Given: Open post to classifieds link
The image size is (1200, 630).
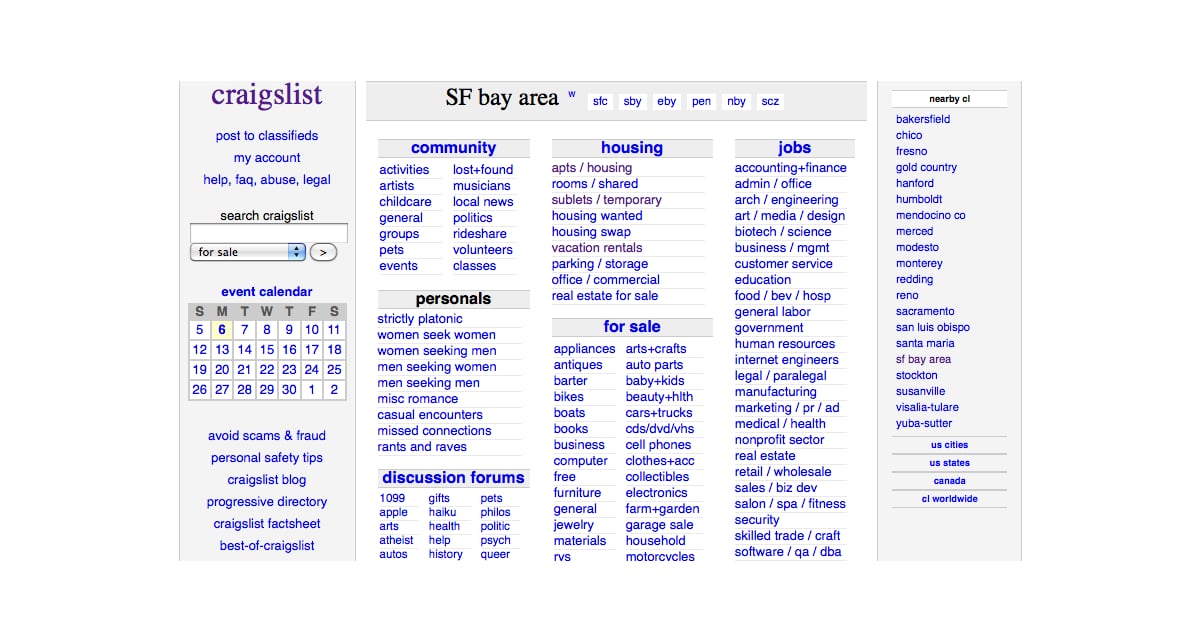Looking at the screenshot, I should coord(267,136).
